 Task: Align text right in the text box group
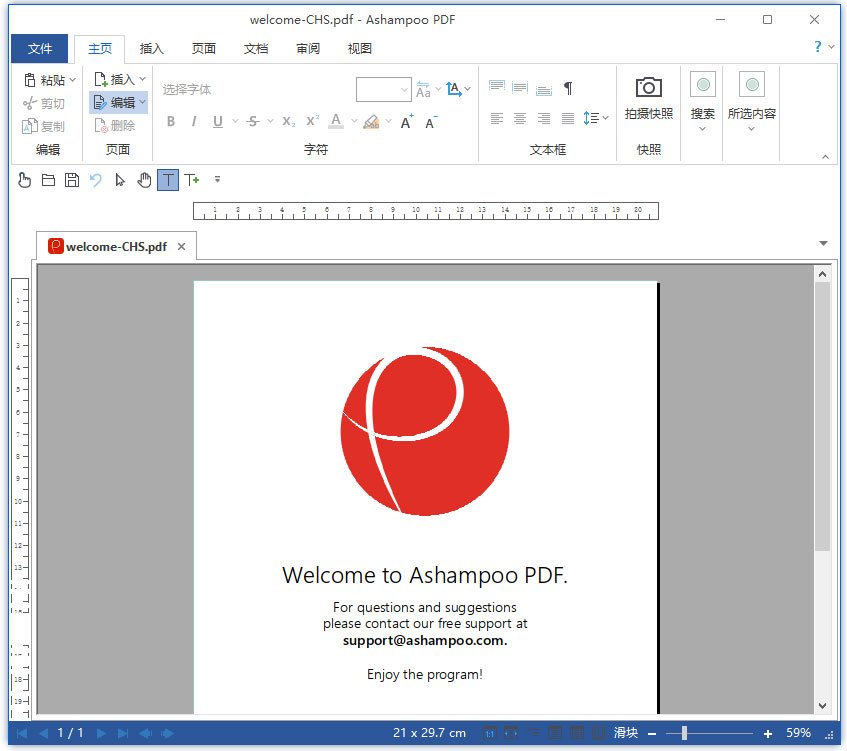coord(544,118)
